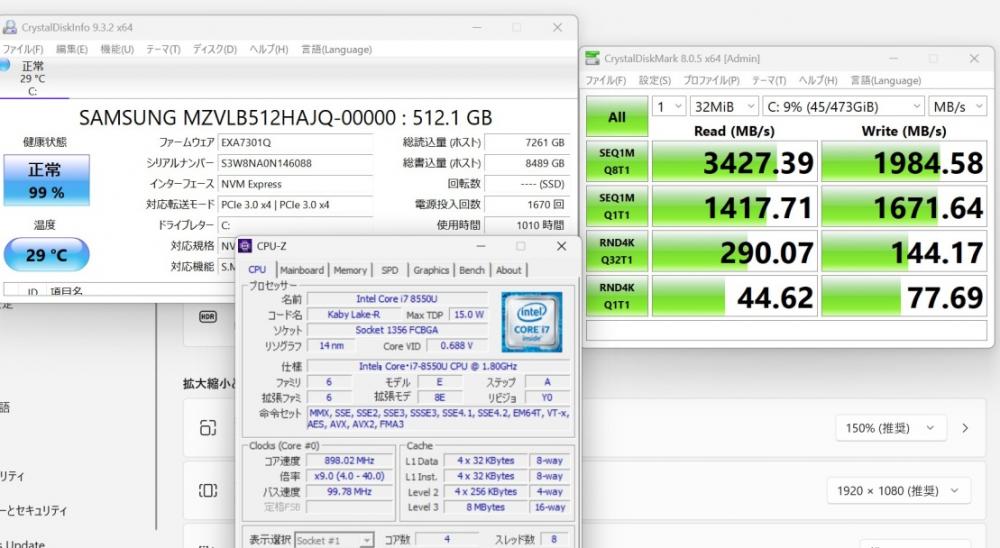Open 言語(Language) menu in CrystalDiskMark
This screenshot has width=1000, height=548.
(x=886, y=80)
